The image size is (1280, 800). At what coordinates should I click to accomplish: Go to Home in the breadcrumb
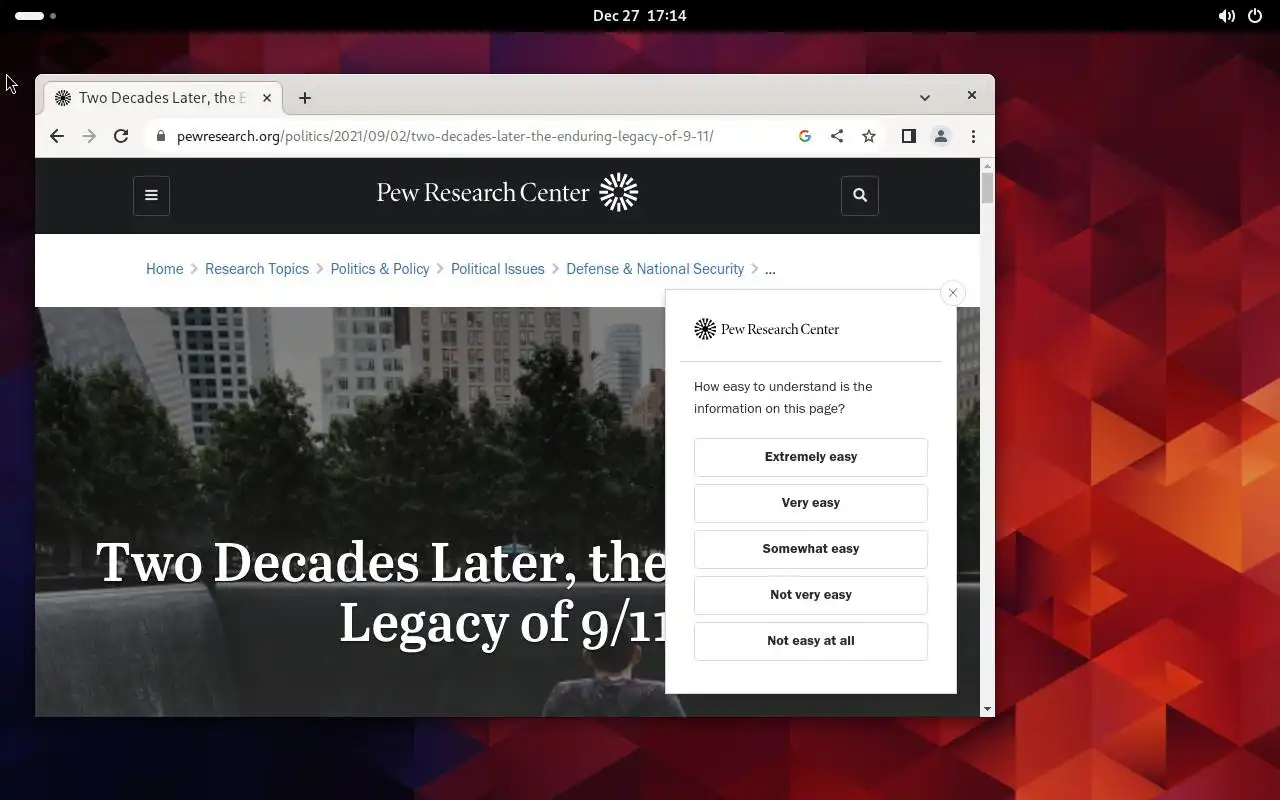(x=165, y=269)
